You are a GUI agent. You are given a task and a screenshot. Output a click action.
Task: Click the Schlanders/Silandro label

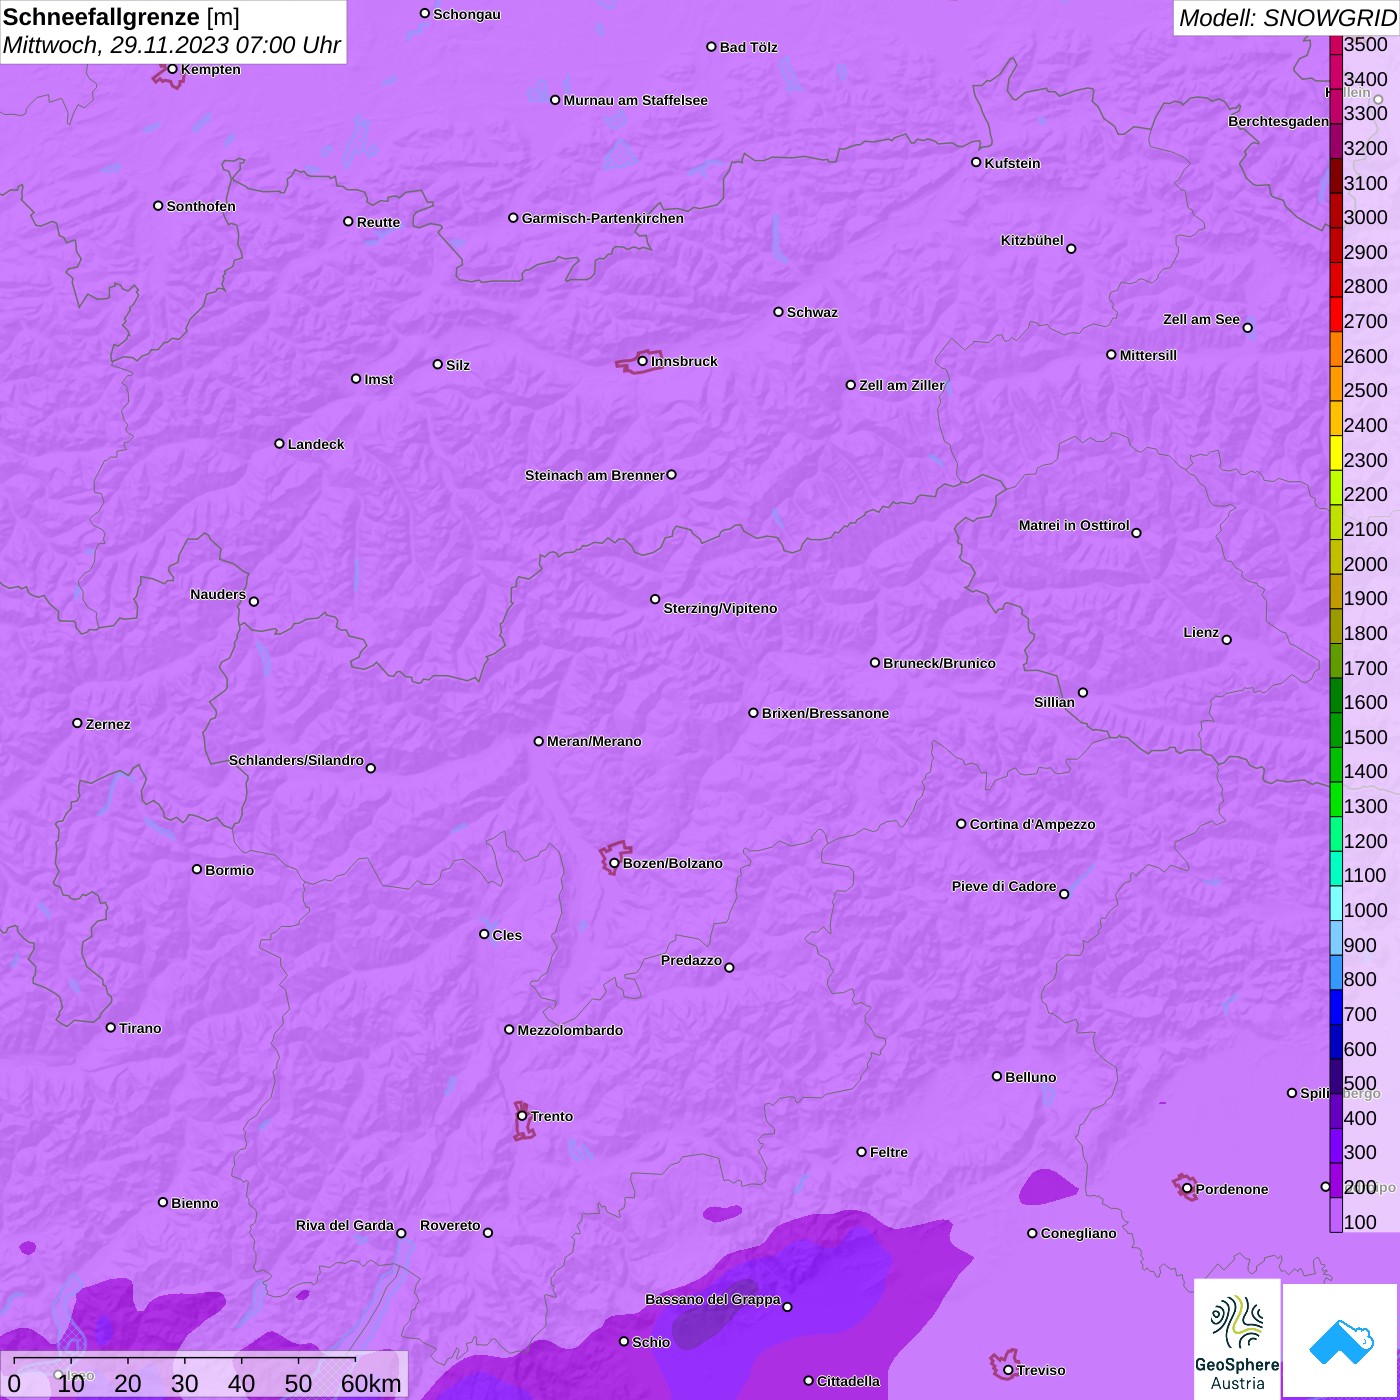coord(296,760)
